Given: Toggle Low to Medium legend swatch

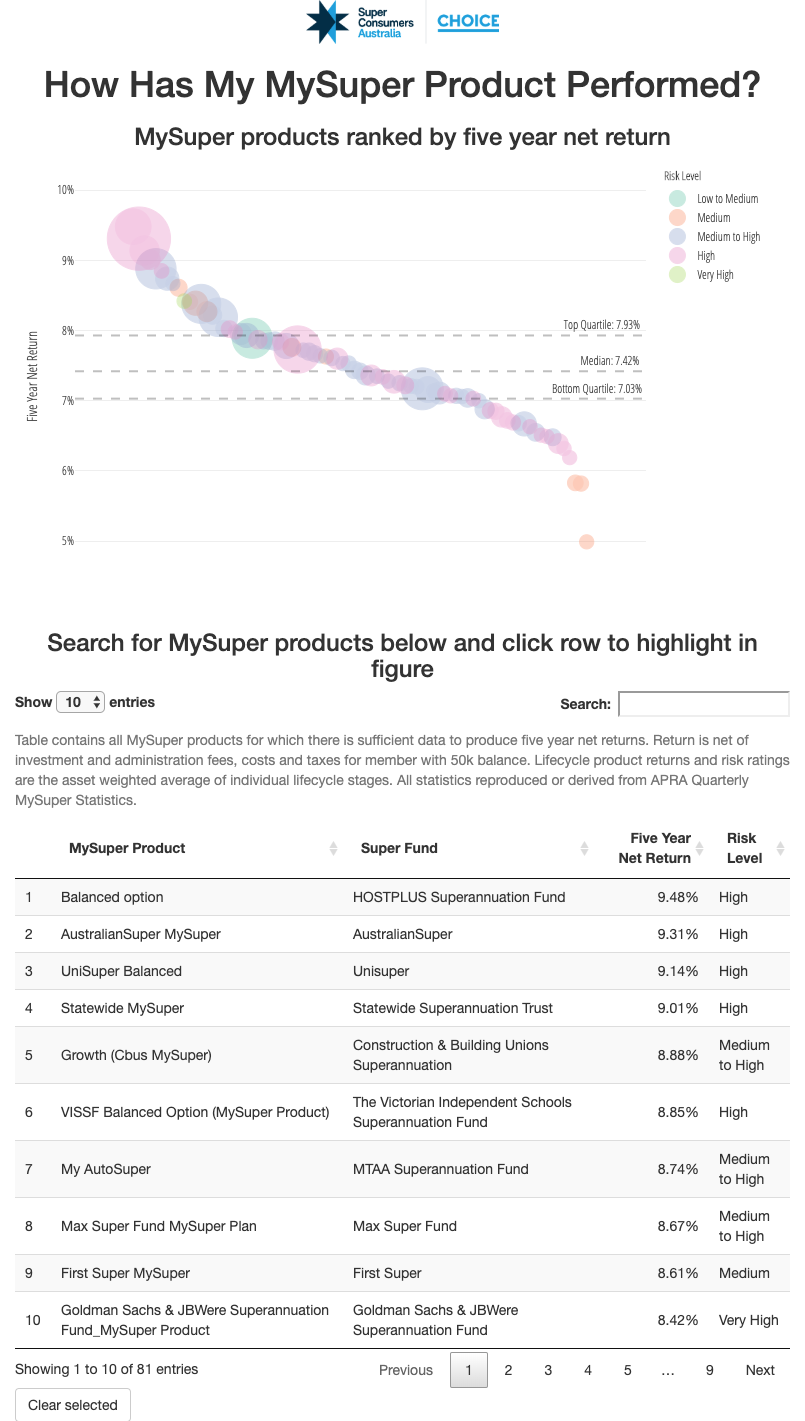Looking at the screenshot, I should pos(677,199).
